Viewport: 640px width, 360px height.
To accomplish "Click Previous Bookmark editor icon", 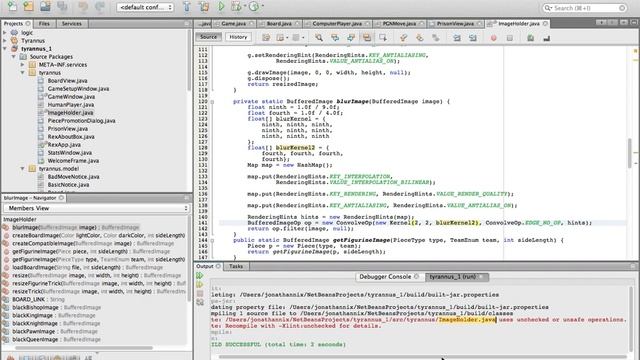I will [404, 38].
